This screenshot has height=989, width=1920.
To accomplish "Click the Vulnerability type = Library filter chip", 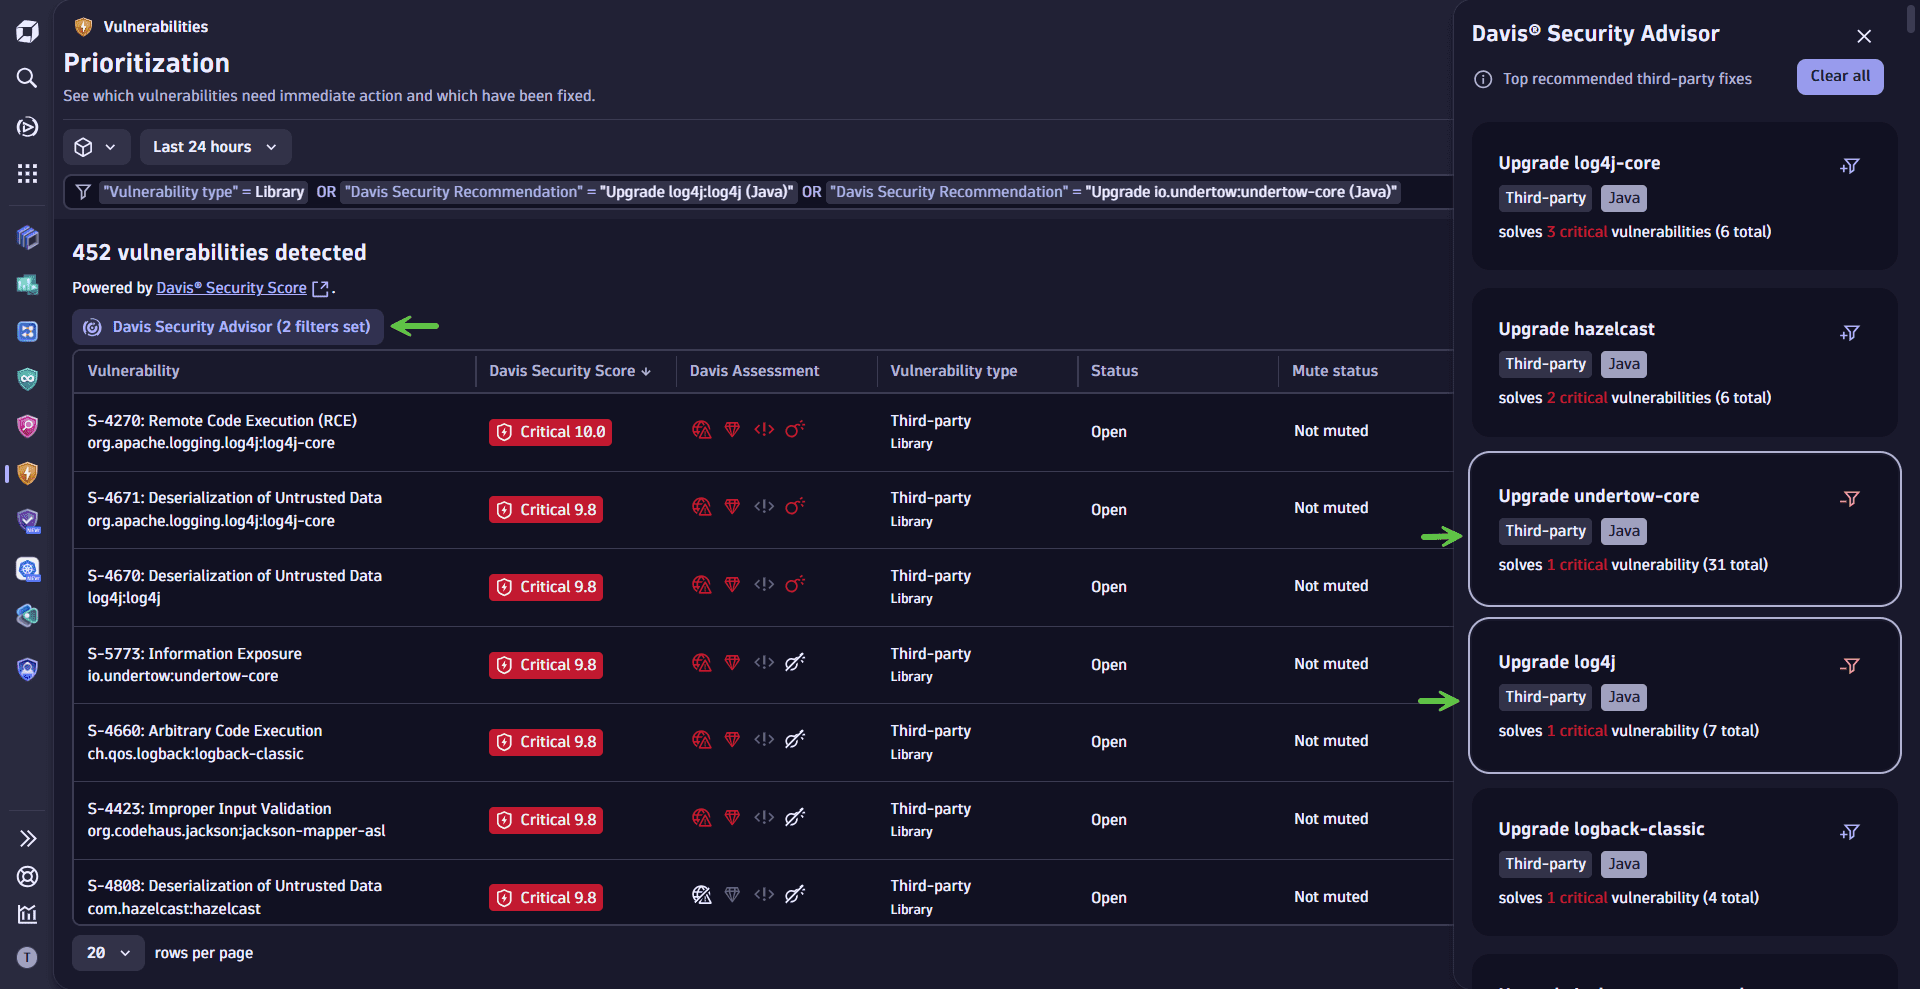I will (x=203, y=192).
